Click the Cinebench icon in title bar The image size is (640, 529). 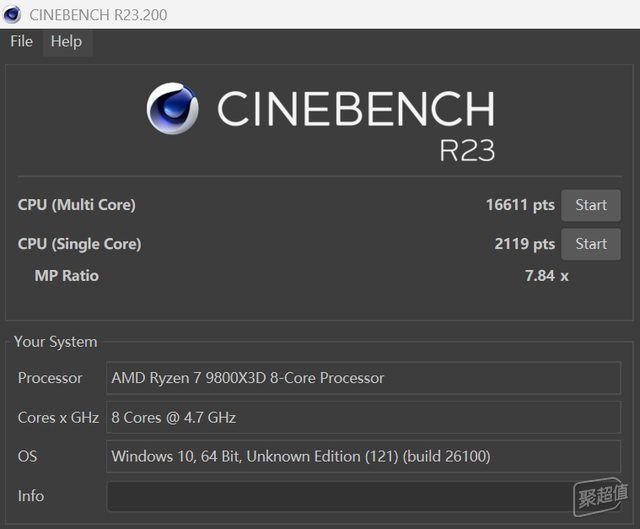pyautogui.click(x=11, y=14)
